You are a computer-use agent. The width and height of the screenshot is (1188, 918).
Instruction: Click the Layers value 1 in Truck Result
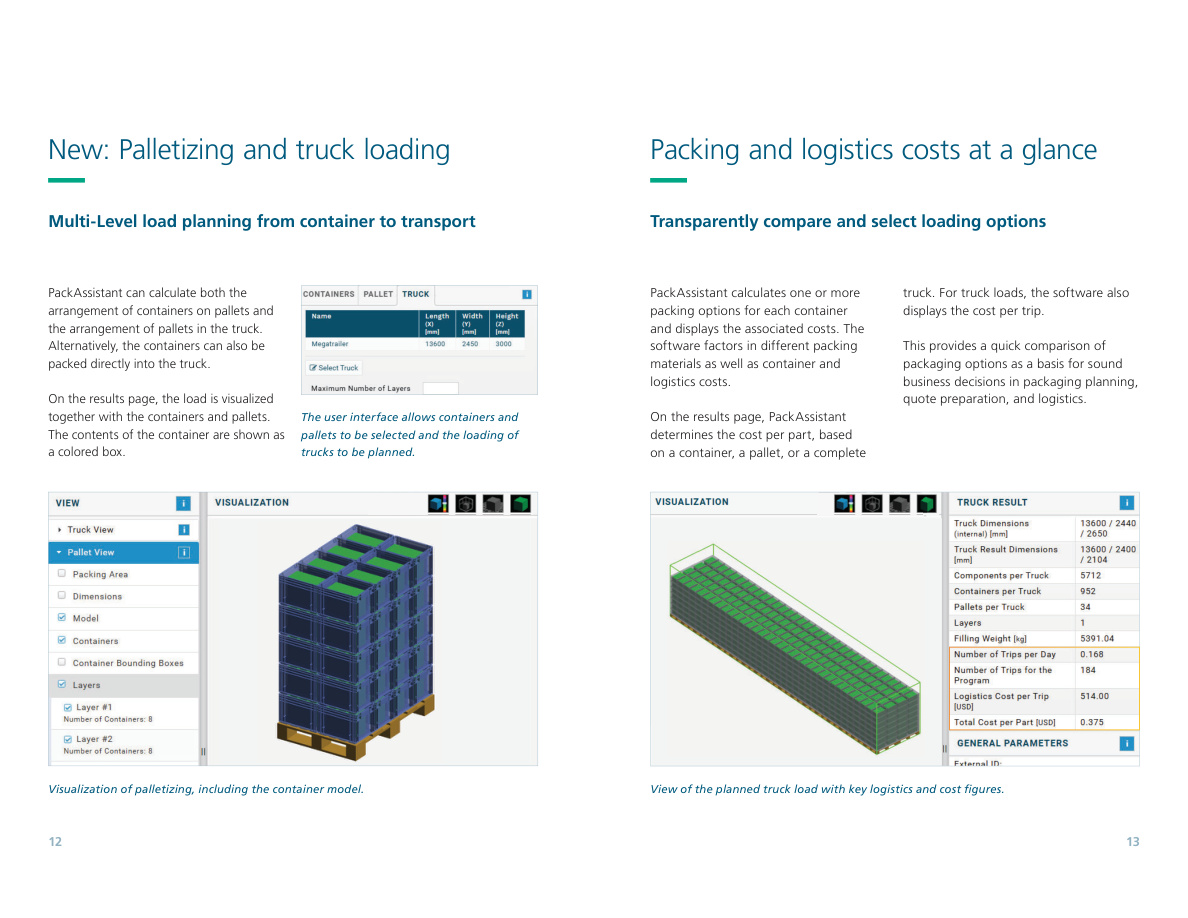pos(1083,623)
